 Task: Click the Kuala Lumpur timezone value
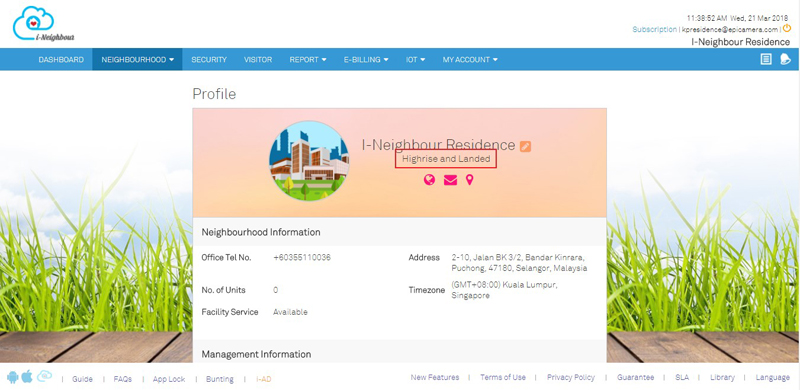pyautogui.click(x=505, y=290)
